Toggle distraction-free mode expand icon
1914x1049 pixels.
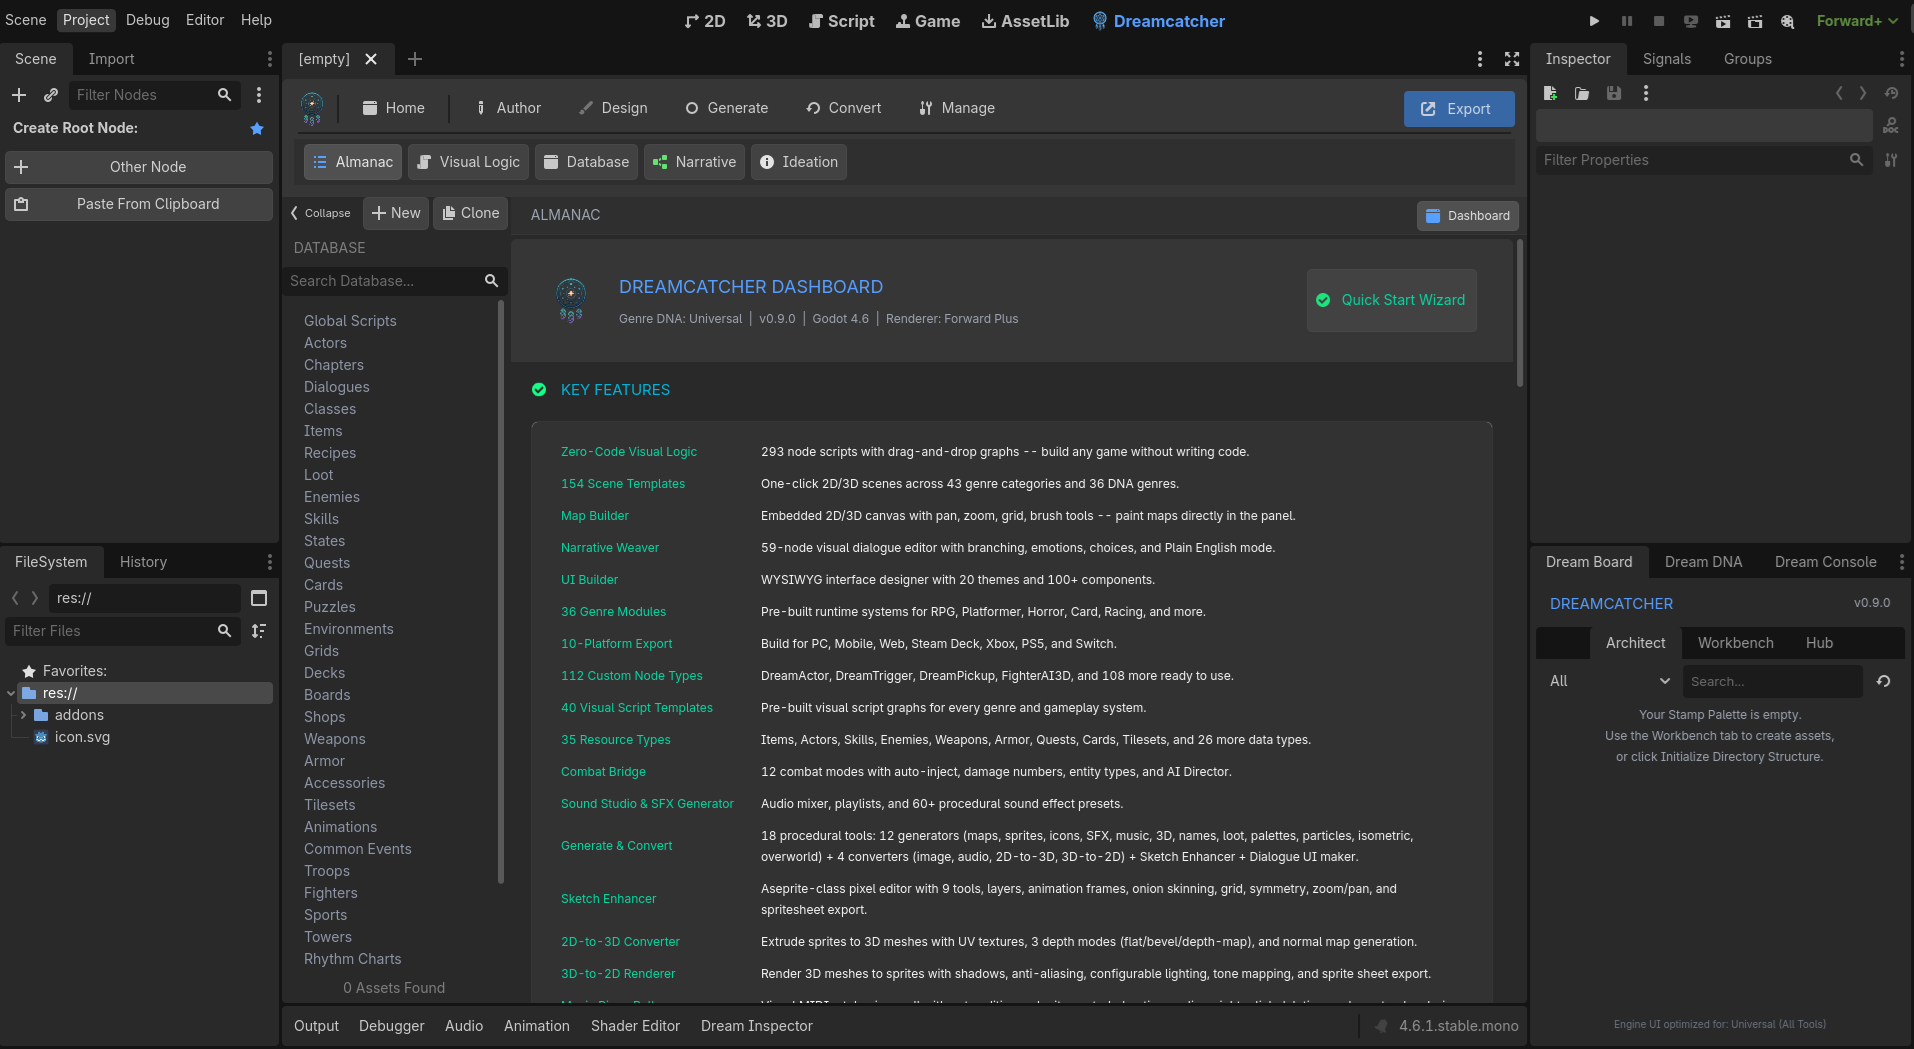(x=1512, y=59)
